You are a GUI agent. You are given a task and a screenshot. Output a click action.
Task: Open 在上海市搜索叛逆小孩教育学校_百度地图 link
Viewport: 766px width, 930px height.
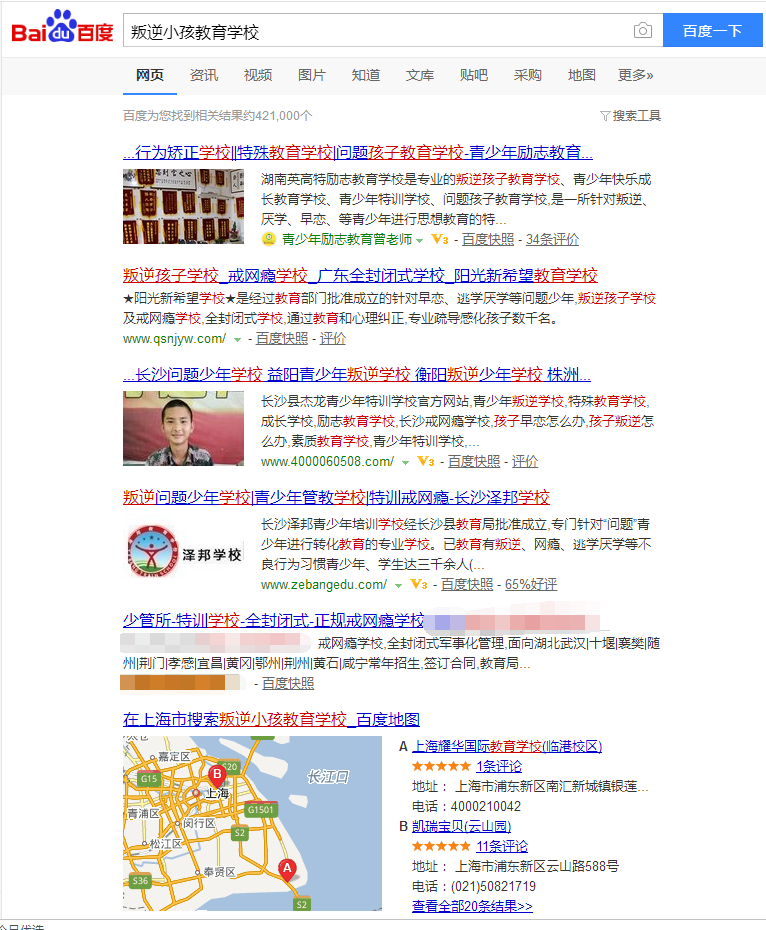coord(271,719)
